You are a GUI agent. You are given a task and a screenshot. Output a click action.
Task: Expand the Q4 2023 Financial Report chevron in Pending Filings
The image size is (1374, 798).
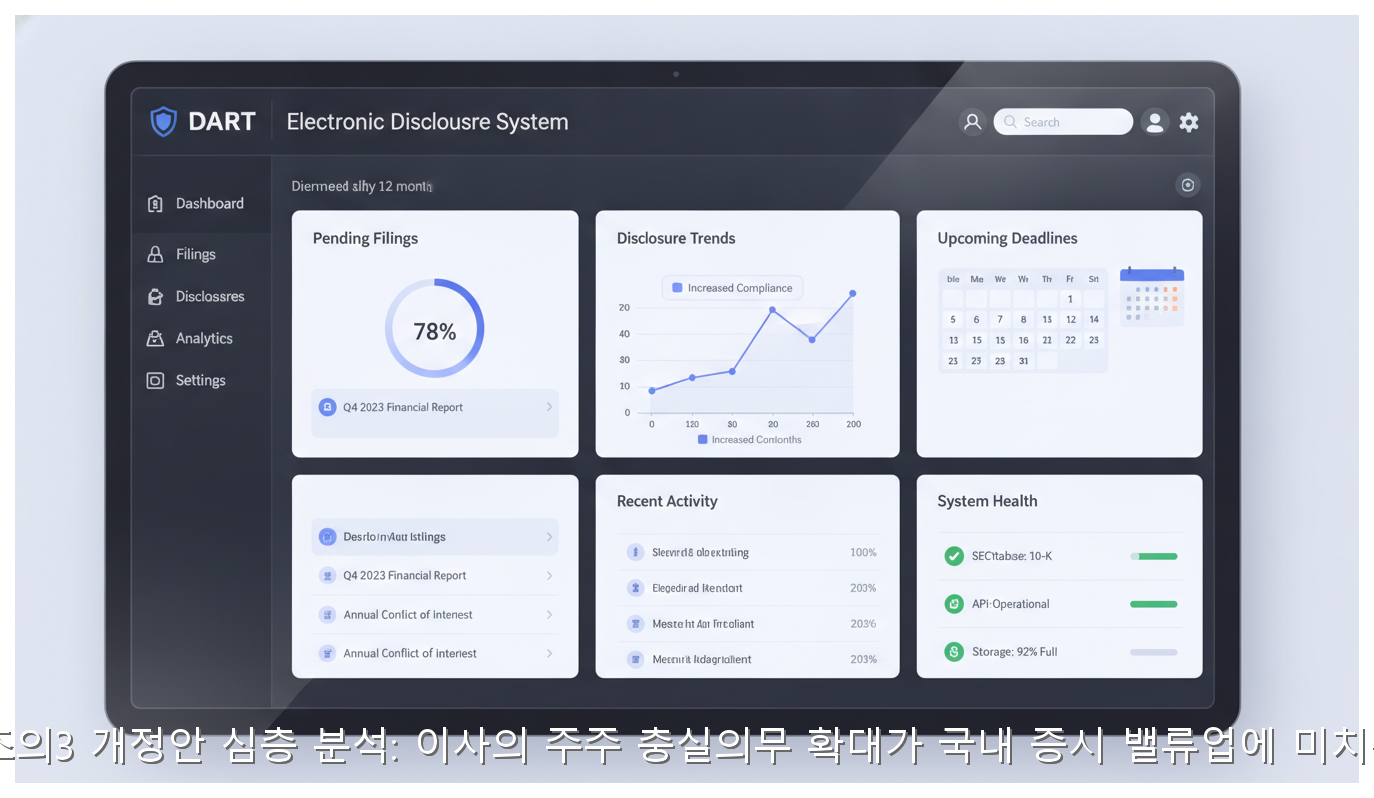549,407
